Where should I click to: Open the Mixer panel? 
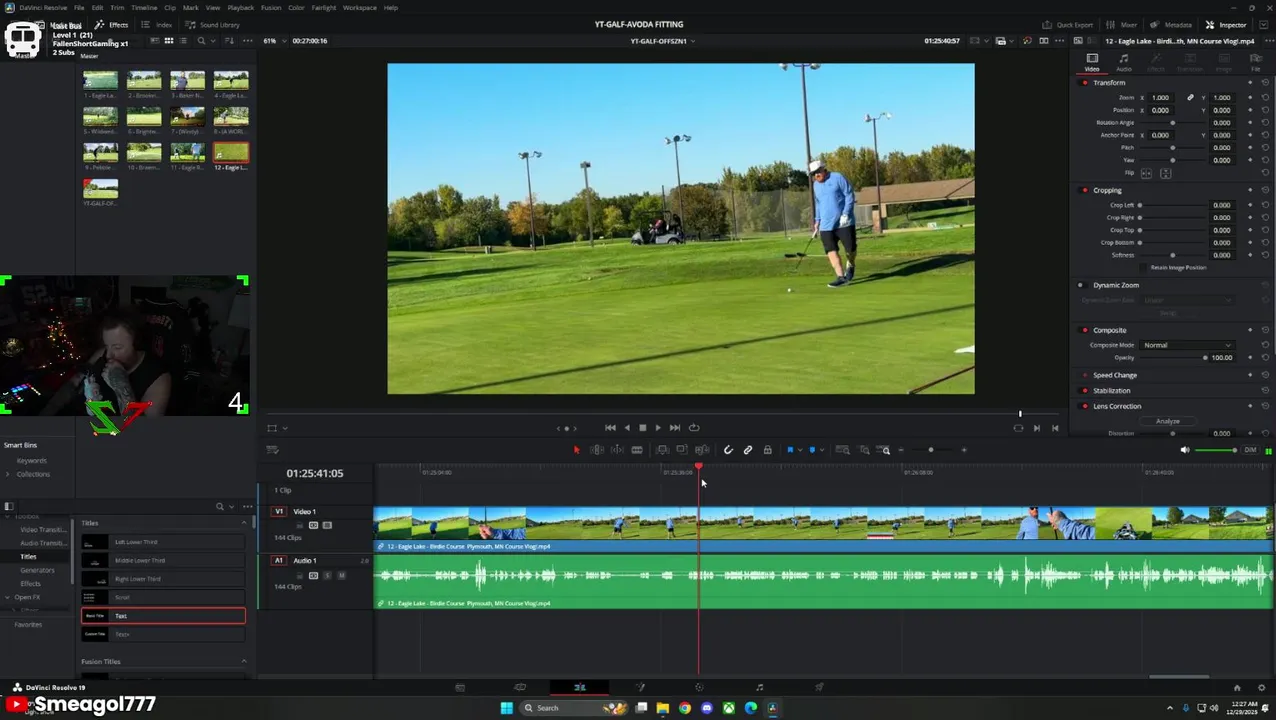[1122, 25]
